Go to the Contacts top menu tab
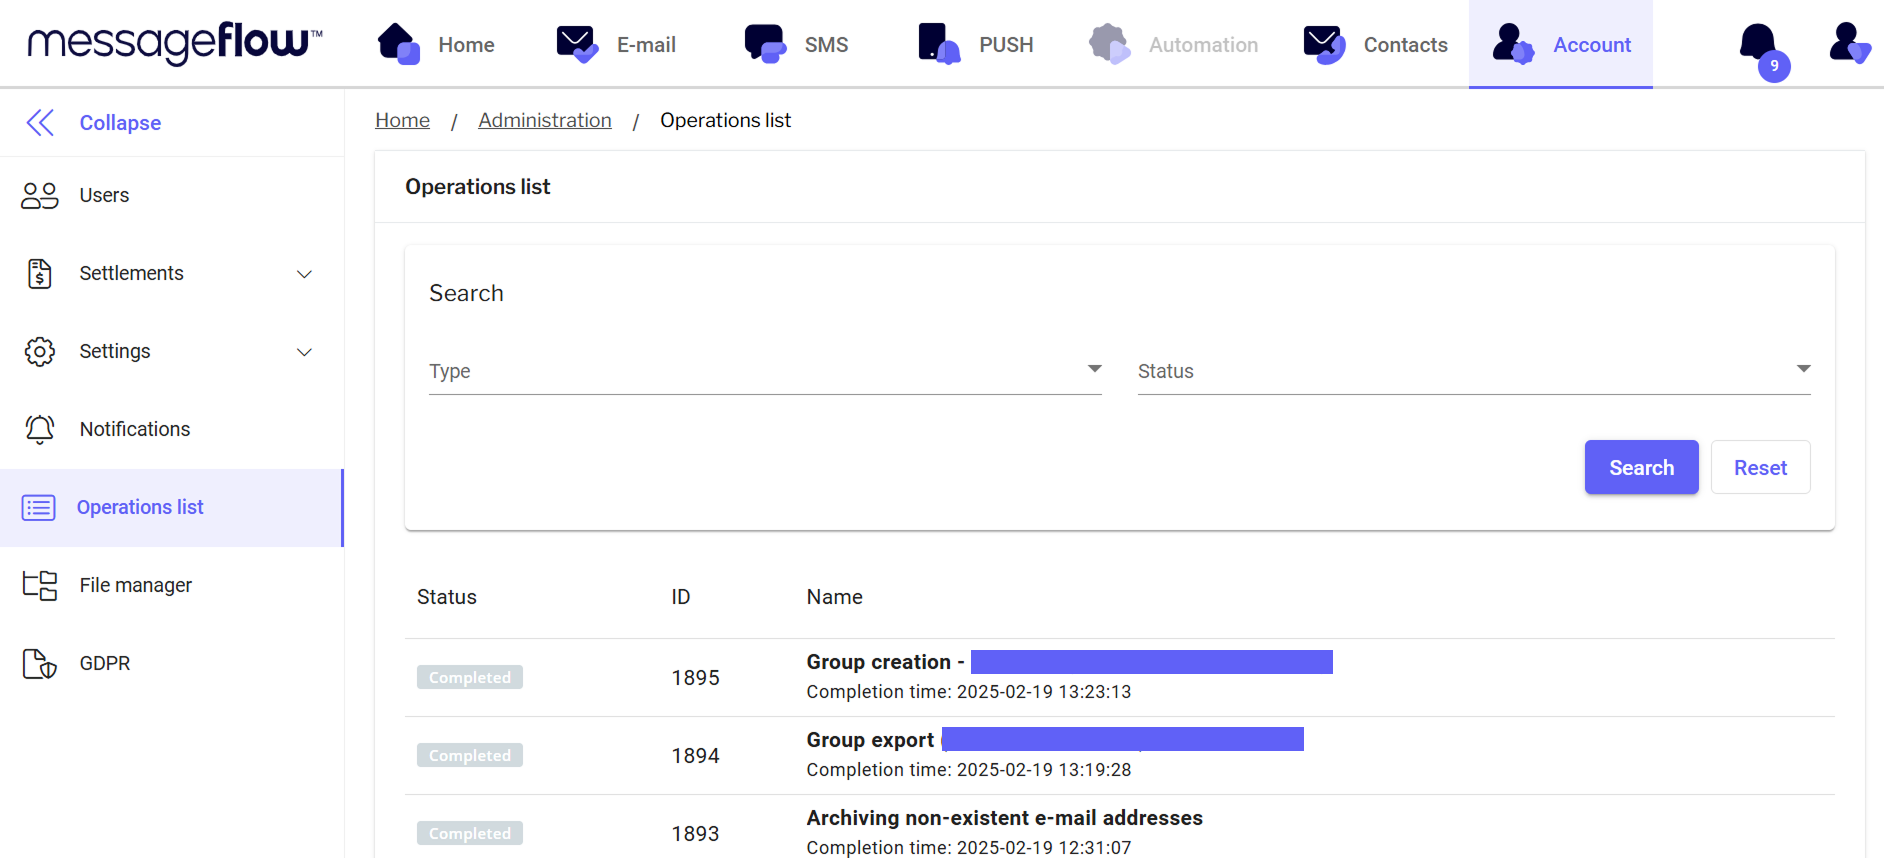The height and width of the screenshot is (858, 1884). (1376, 45)
